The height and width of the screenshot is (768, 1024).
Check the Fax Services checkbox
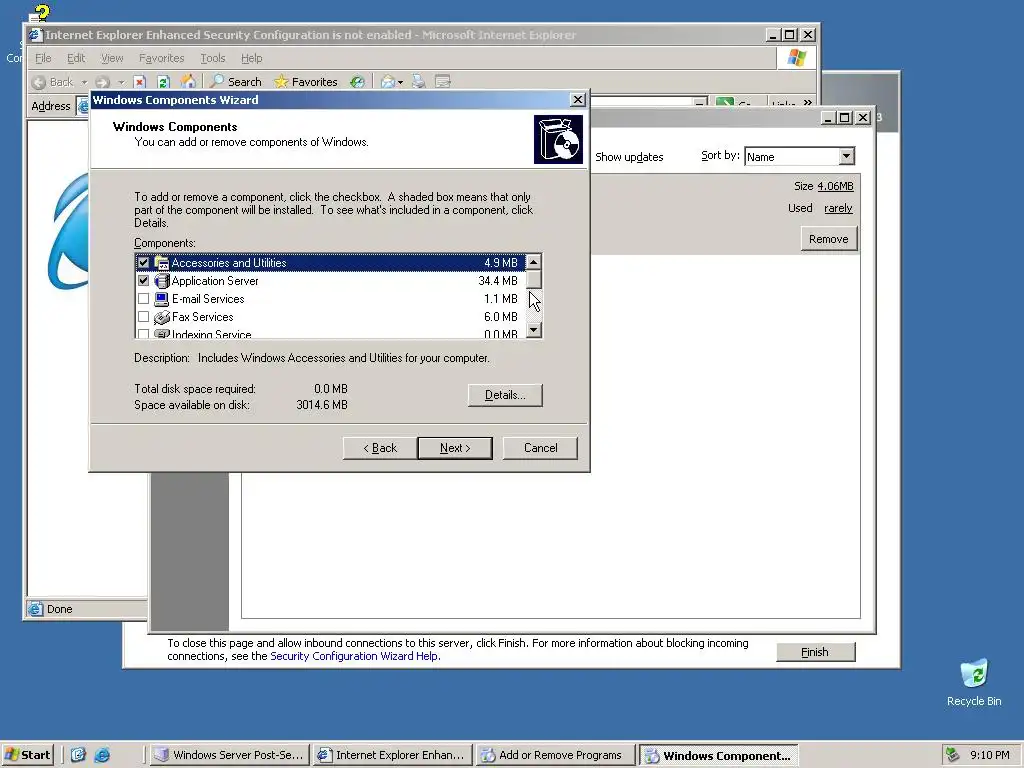click(x=144, y=317)
